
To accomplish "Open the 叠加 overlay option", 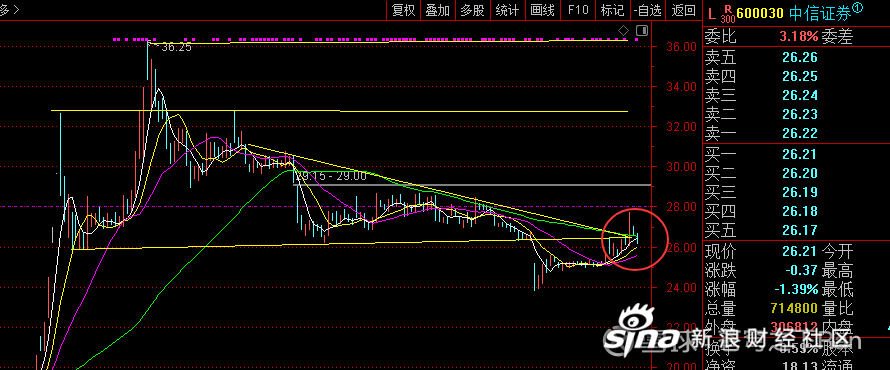I will pyautogui.click(x=438, y=10).
